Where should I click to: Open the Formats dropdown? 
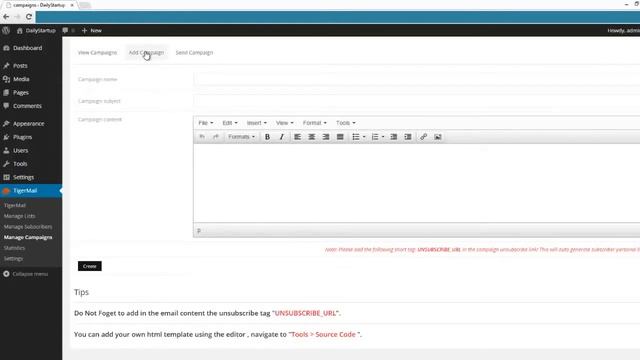point(241,137)
